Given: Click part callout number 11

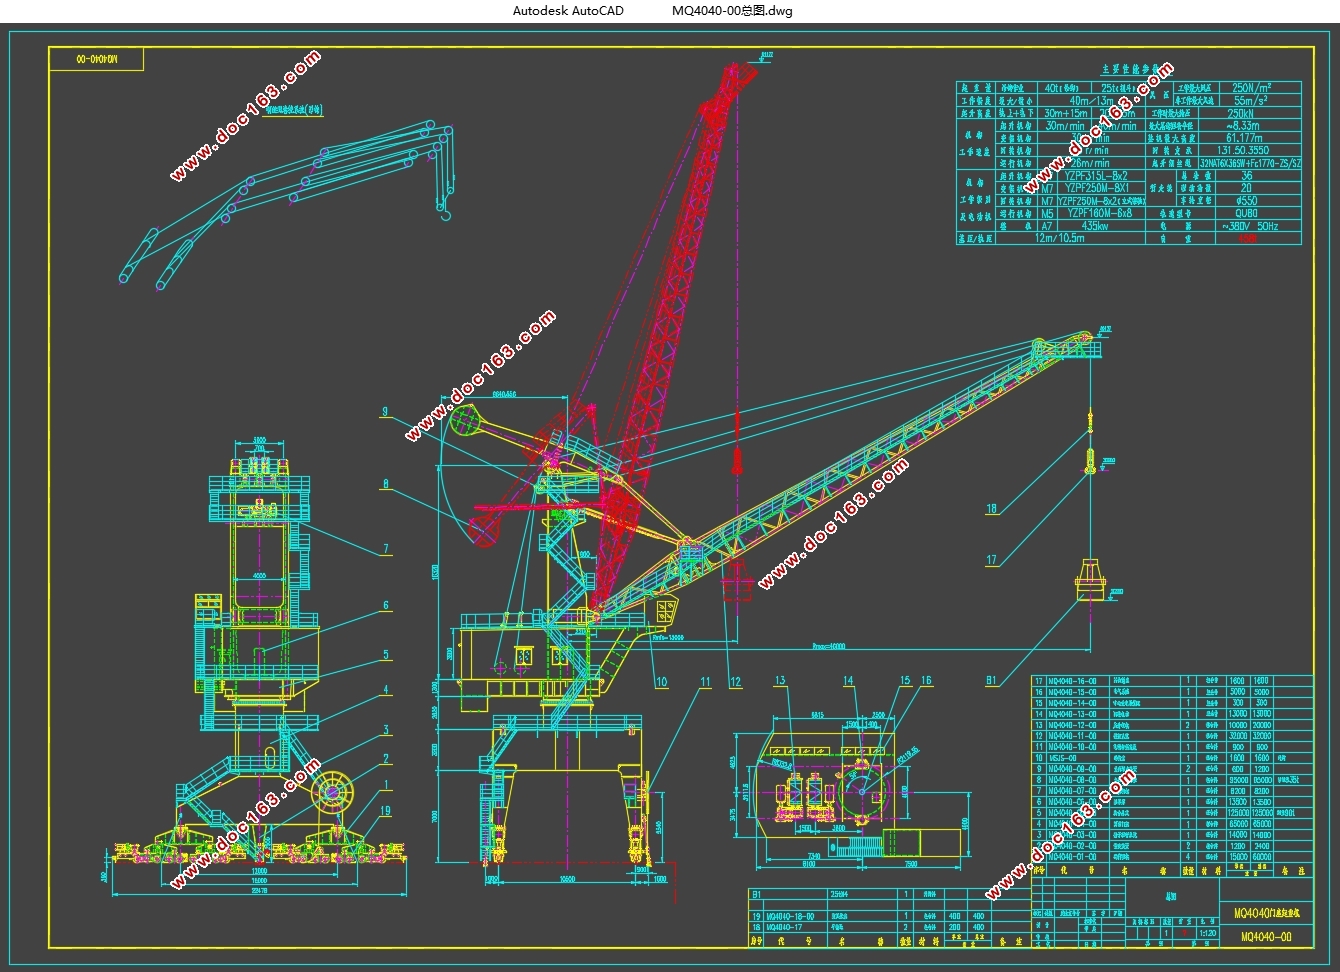Looking at the screenshot, I should [706, 683].
